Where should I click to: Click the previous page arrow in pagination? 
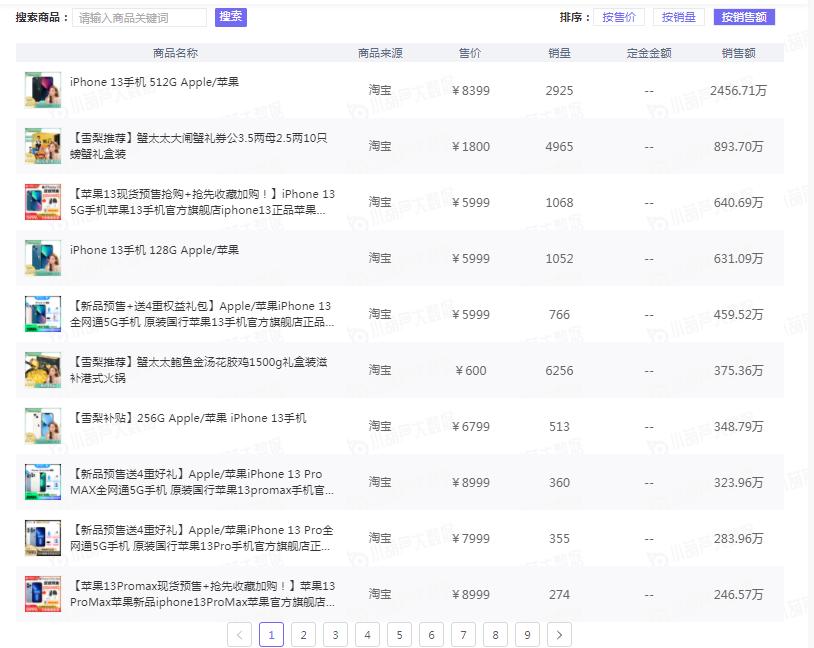tap(240, 634)
